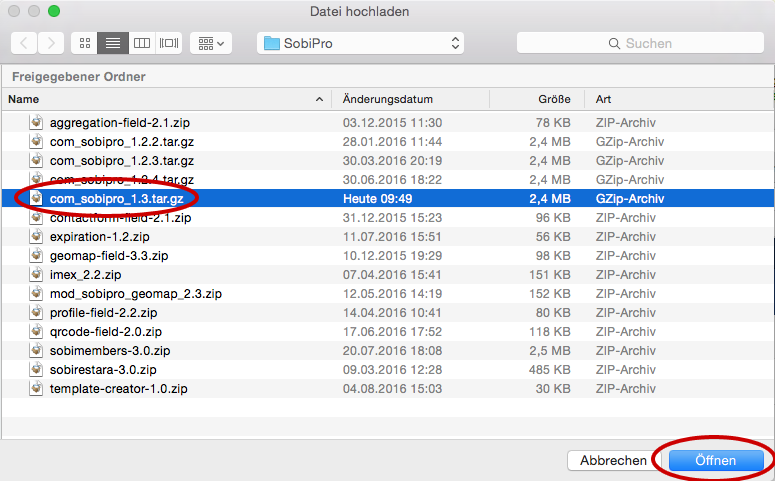The image size is (775, 481).
Task: Click the sobimembers-3.0.zip file icon
Action: 36,350
